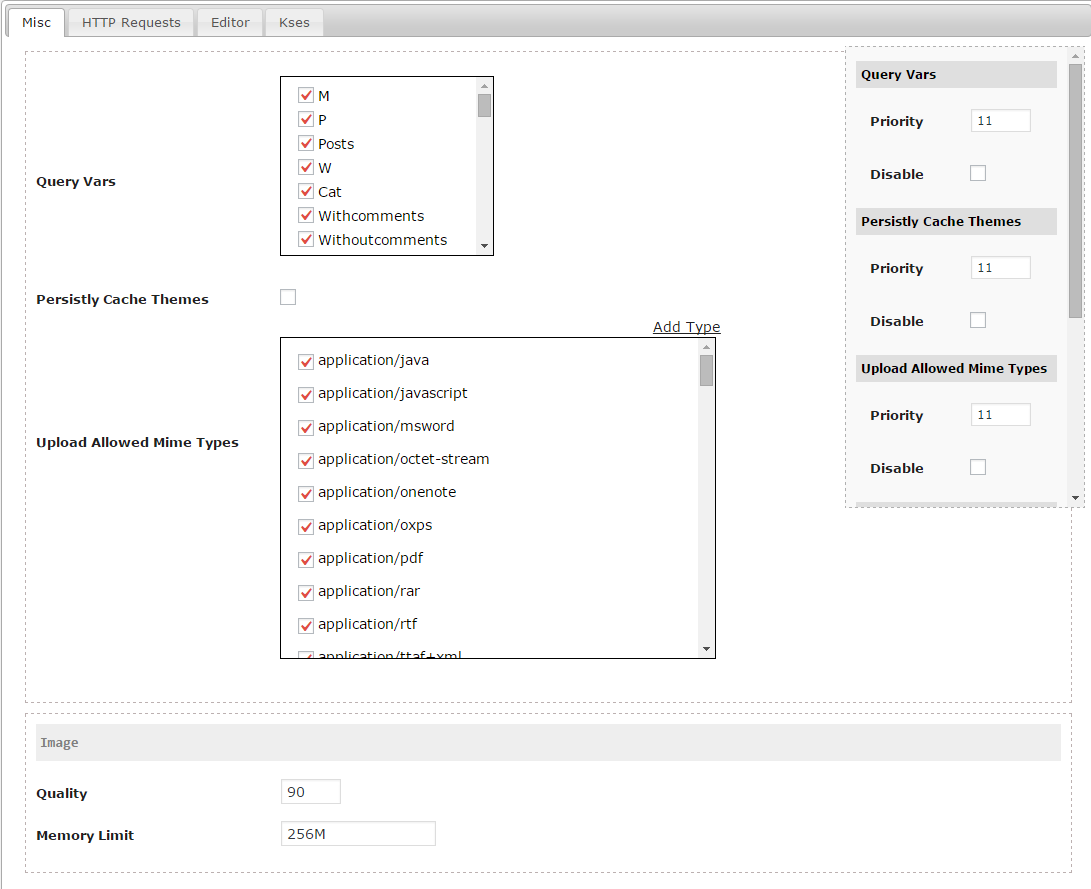This screenshot has height=889, width=1091.
Task: Uncheck the Cat query var
Action: [305, 191]
